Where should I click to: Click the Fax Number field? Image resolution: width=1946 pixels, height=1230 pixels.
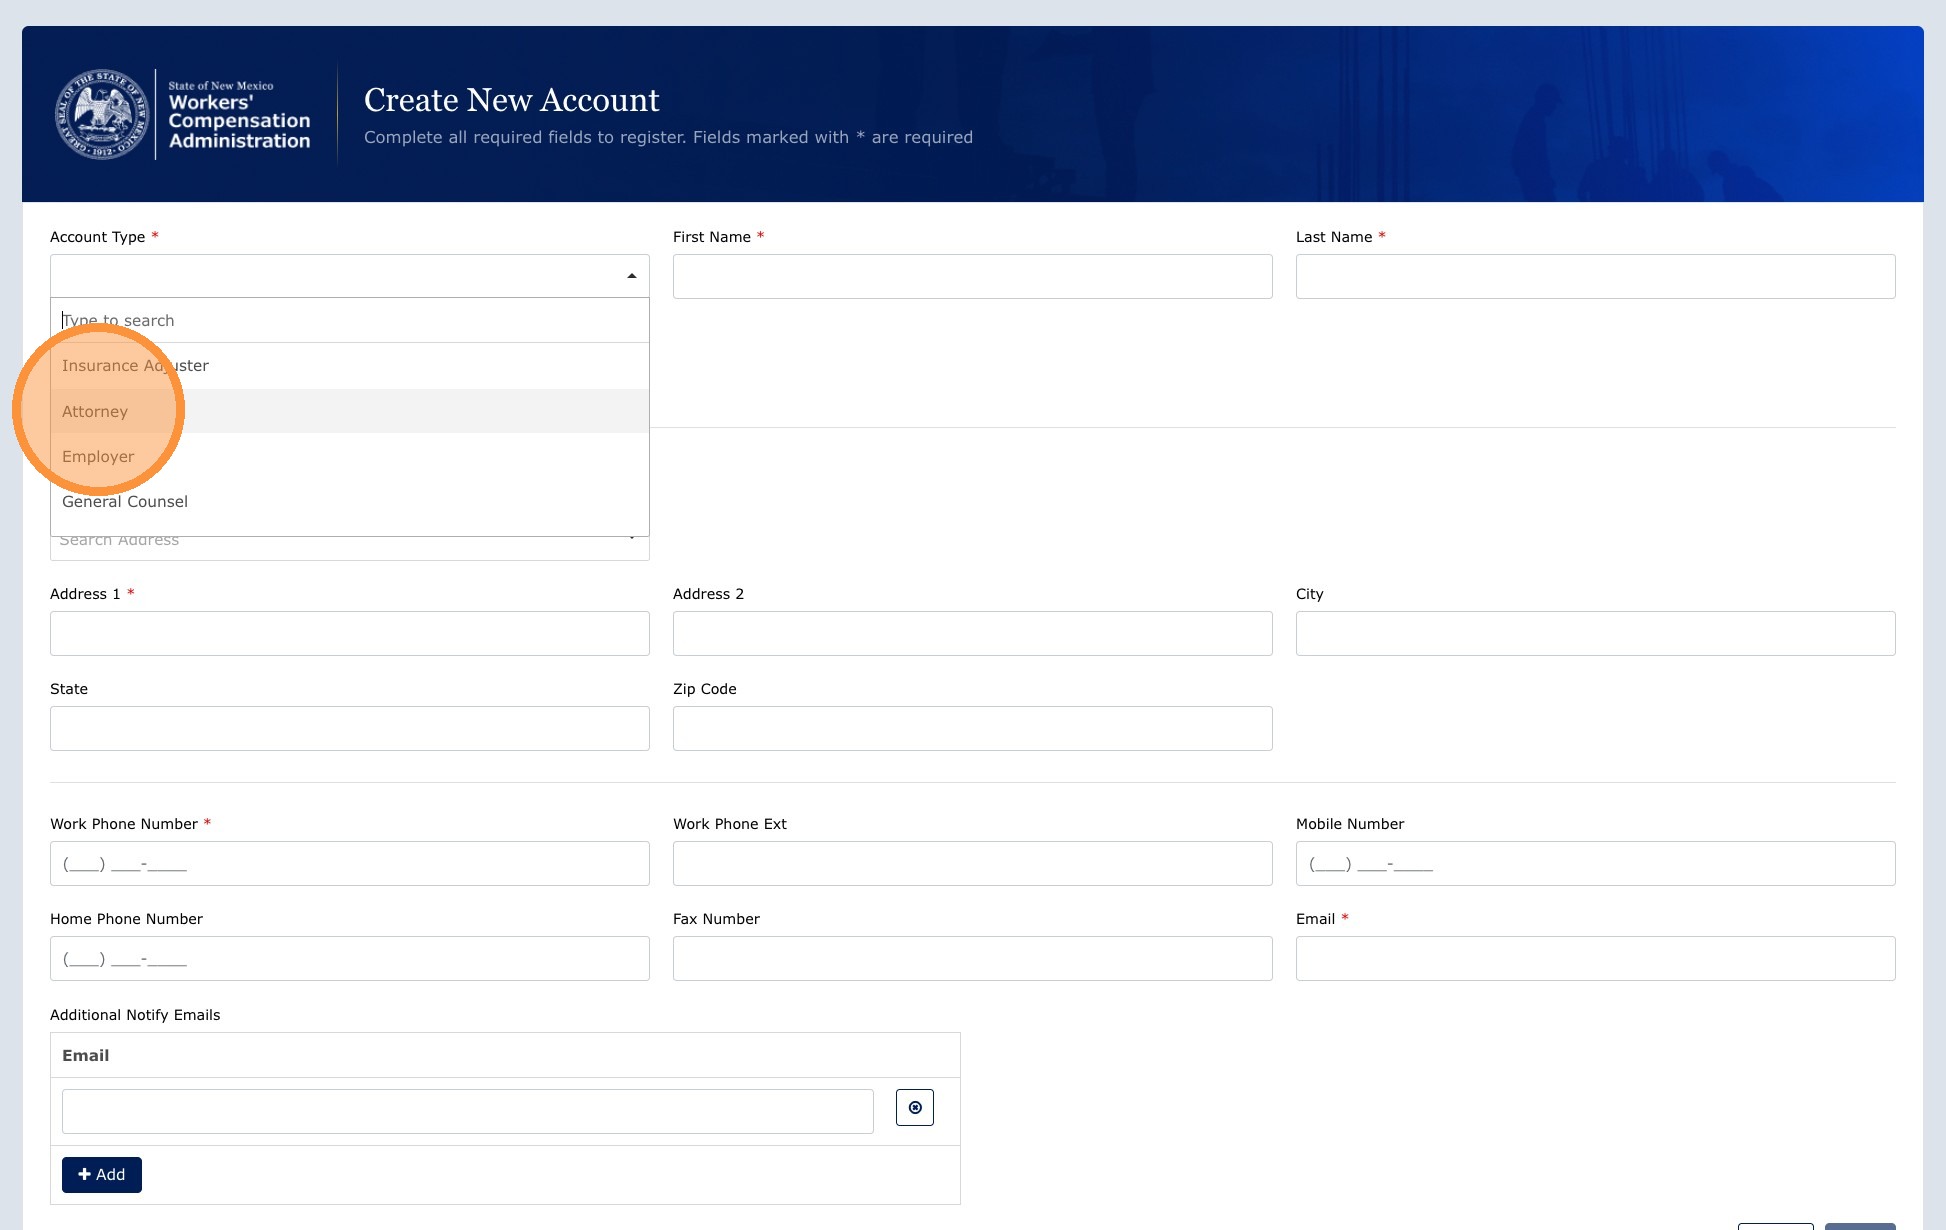point(972,958)
